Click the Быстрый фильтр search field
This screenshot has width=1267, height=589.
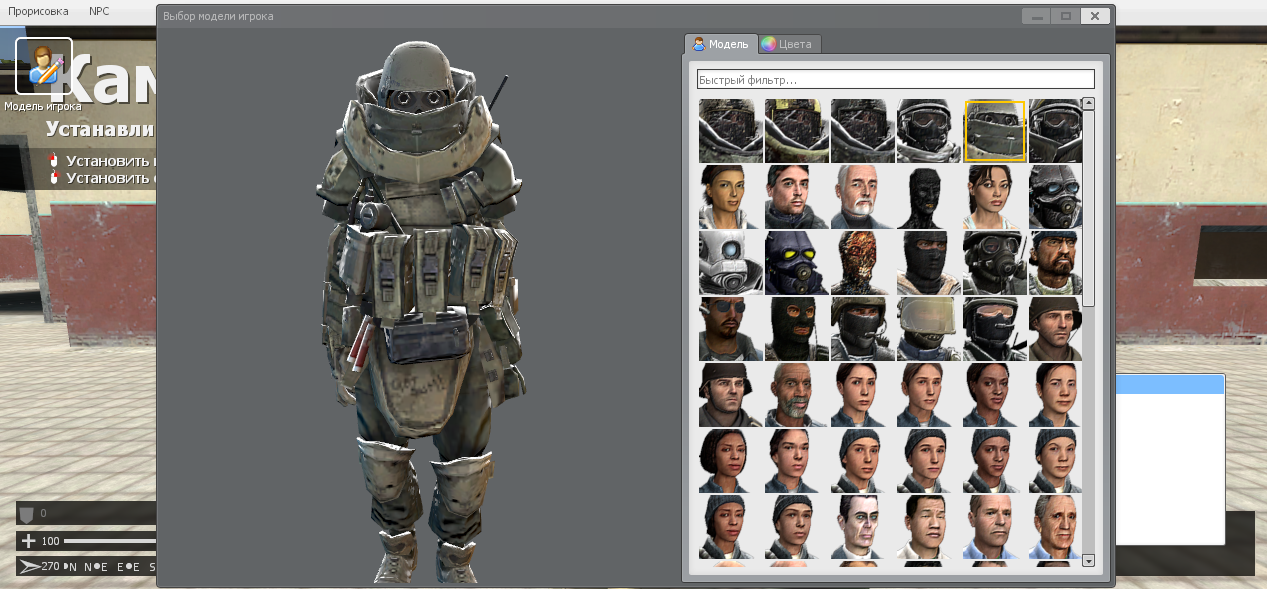[x=895, y=78]
